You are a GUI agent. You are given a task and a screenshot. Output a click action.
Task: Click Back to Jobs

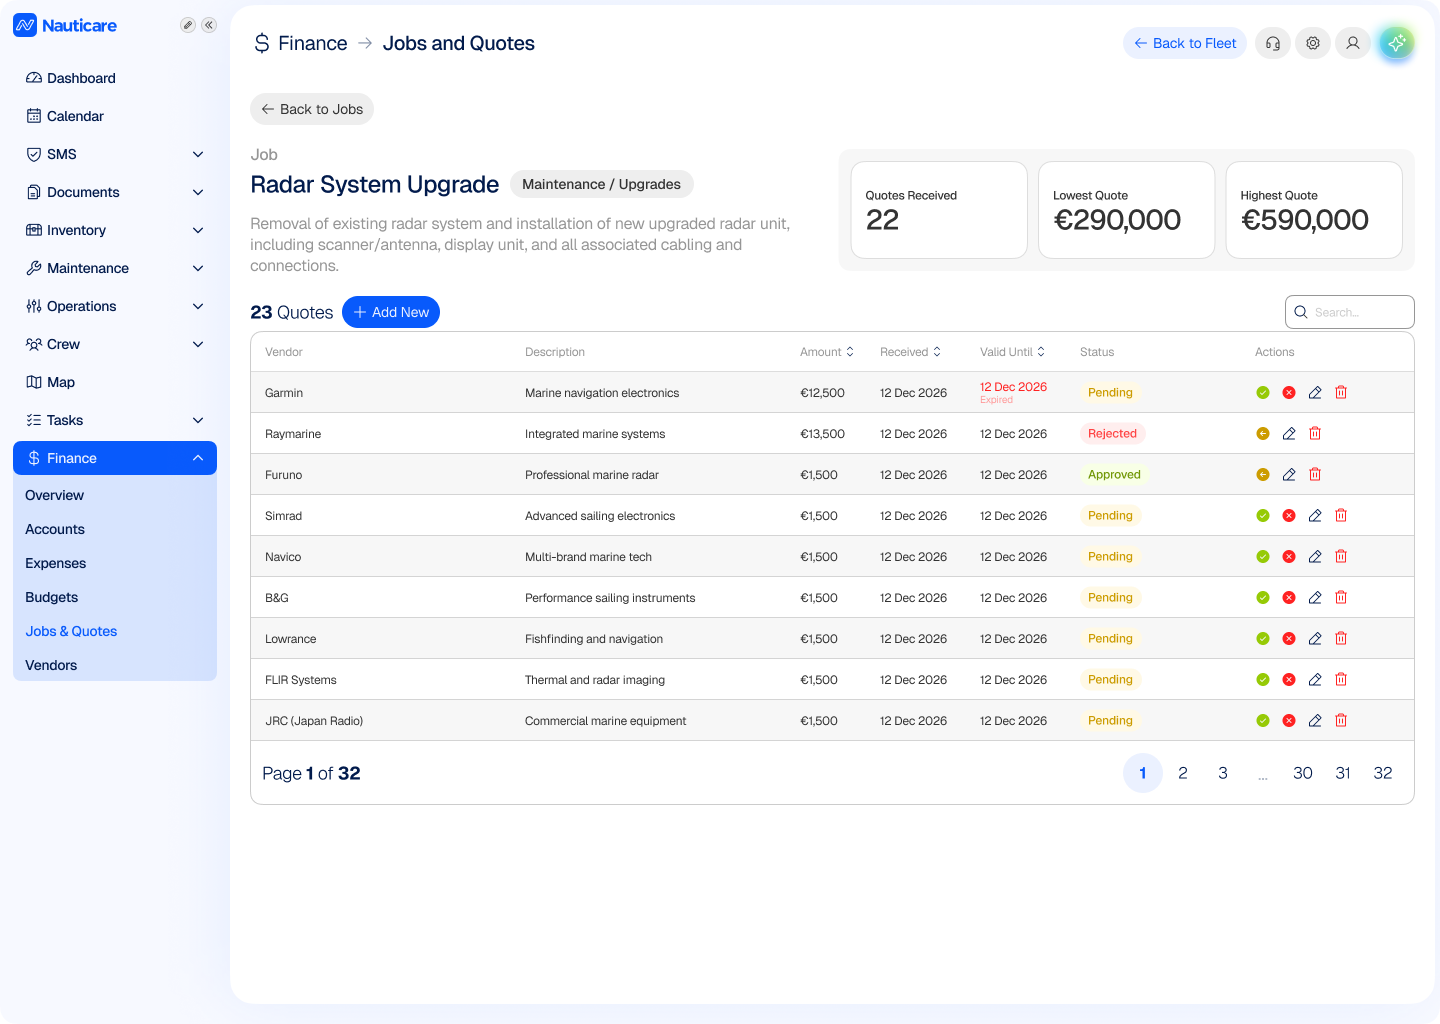click(312, 109)
